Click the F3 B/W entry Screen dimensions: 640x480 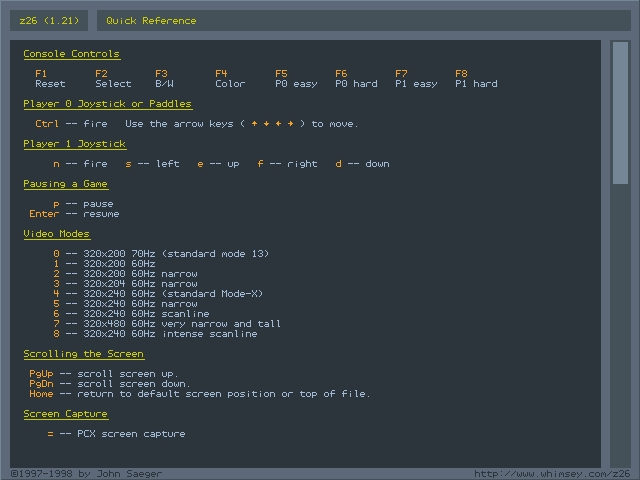(164, 79)
